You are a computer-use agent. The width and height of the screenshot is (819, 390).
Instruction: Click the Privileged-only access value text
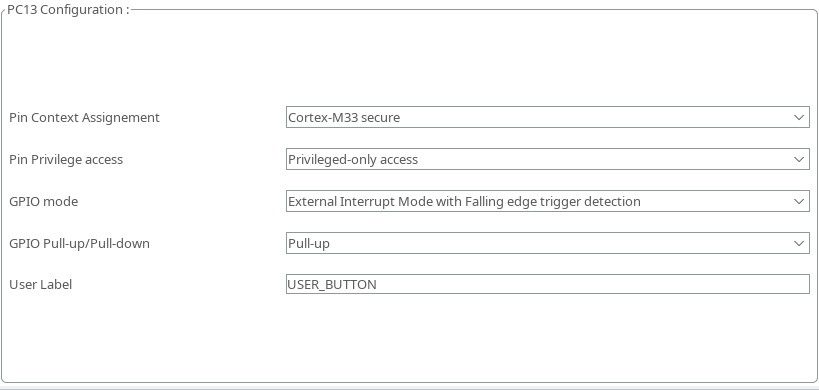pyautogui.click(x=353, y=160)
